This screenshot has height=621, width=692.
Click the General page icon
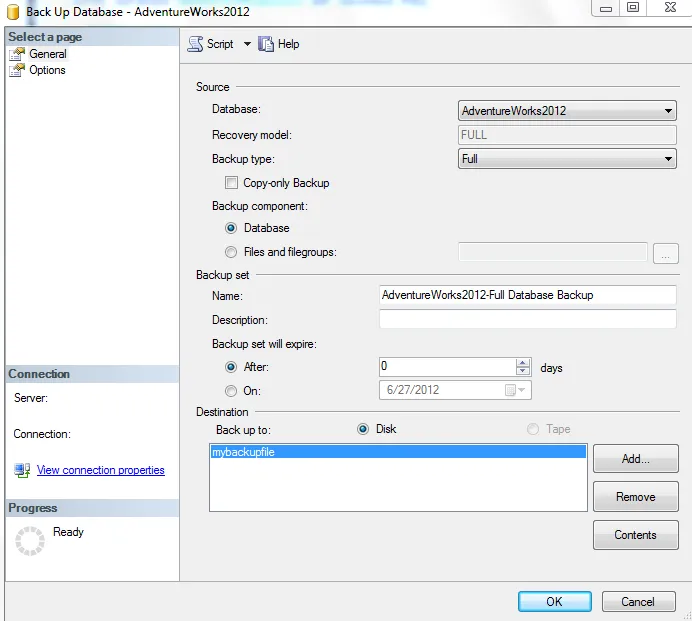coord(17,54)
